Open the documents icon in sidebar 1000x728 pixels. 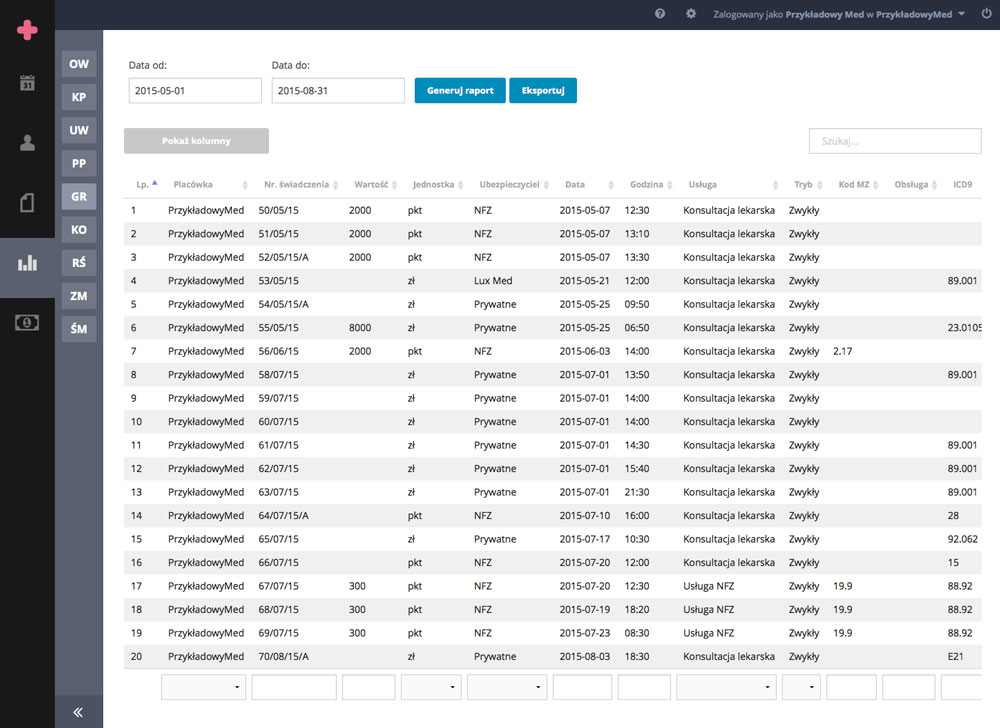pyautogui.click(x=27, y=203)
